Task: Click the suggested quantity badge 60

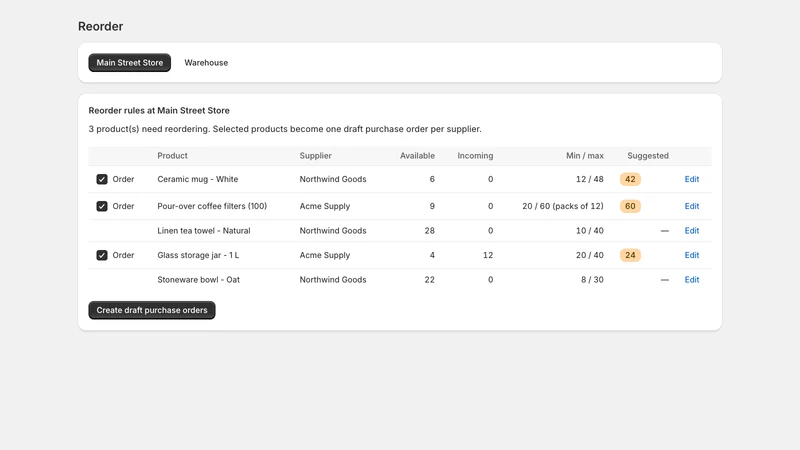Action: 630,206
